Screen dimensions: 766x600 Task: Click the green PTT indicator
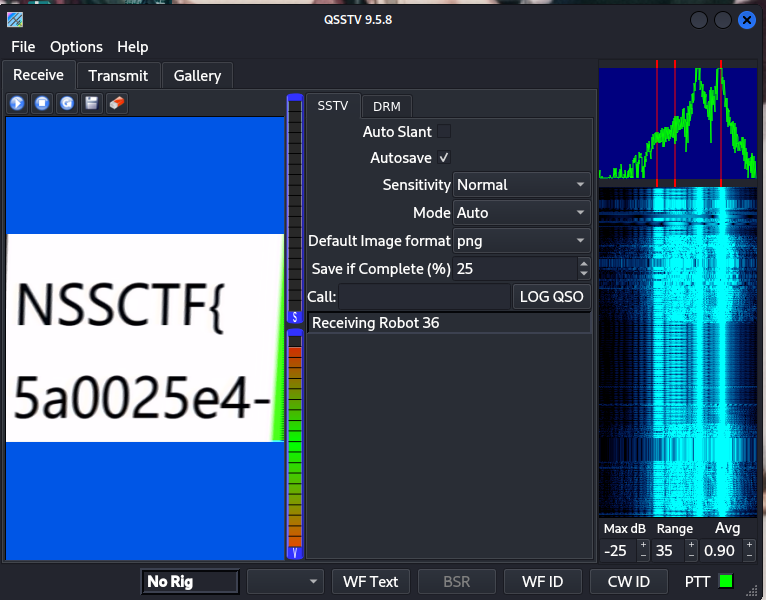[725, 581]
